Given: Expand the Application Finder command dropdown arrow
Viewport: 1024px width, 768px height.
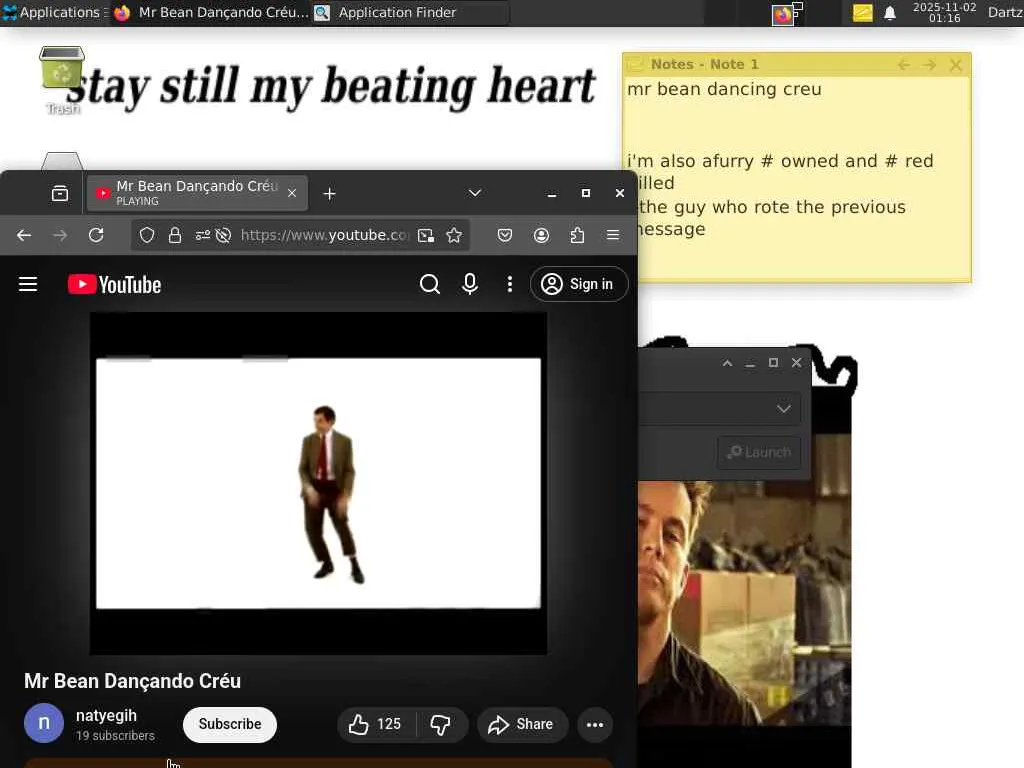Looking at the screenshot, I should pos(784,409).
